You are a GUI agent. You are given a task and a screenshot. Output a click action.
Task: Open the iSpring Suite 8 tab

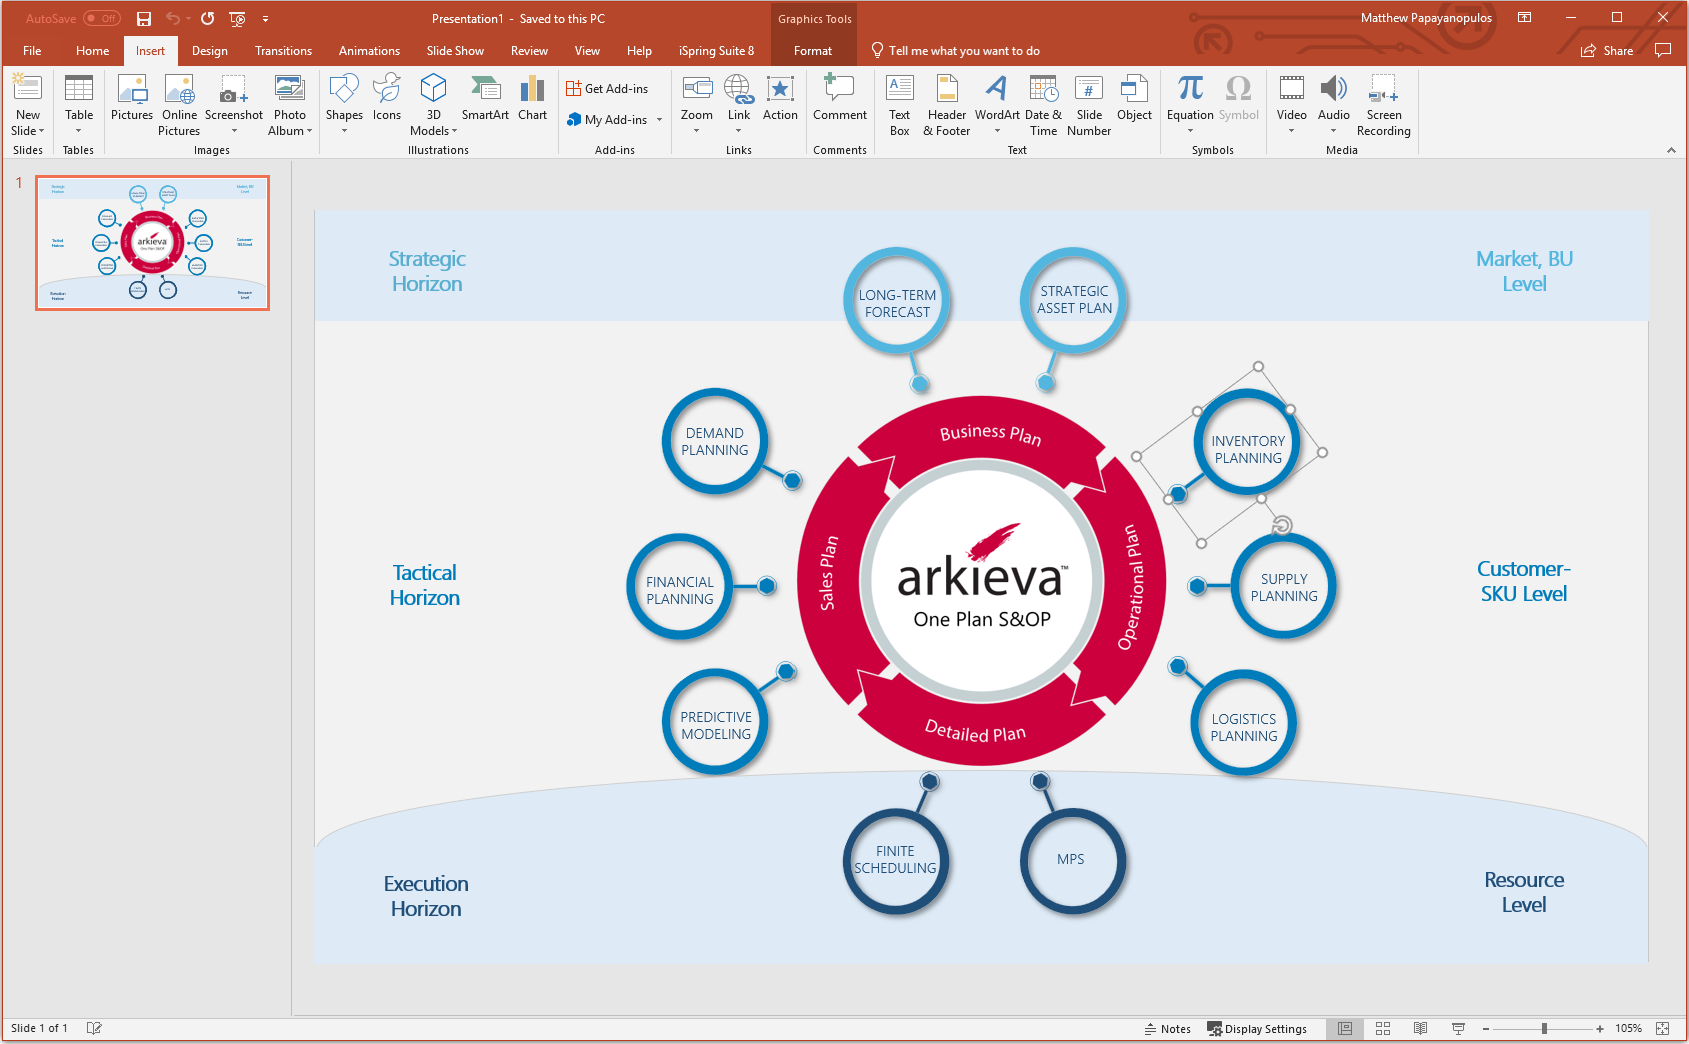[716, 50]
